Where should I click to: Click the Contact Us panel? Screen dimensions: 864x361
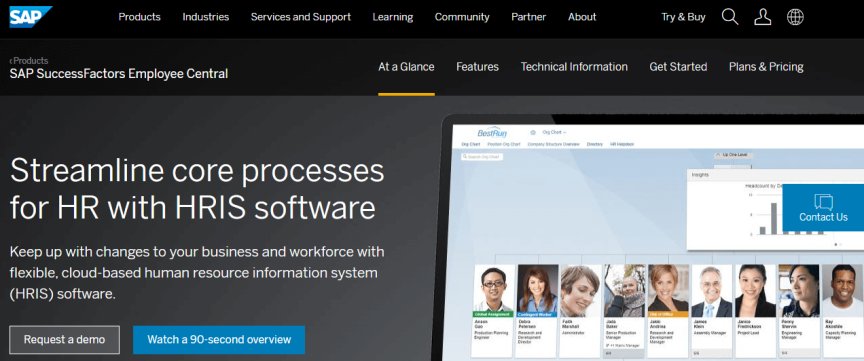[x=823, y=208]
